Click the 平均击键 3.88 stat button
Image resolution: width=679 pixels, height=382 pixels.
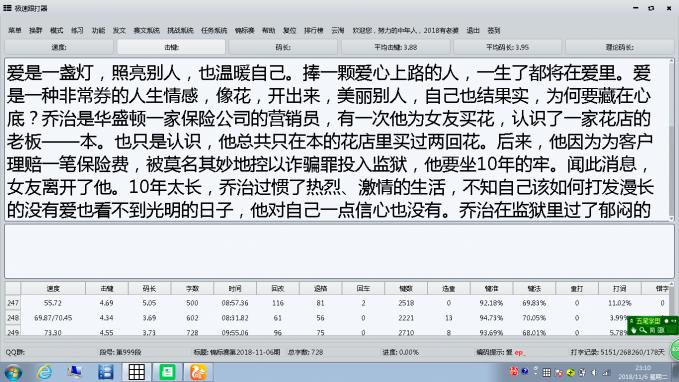(x=395, y=47)
